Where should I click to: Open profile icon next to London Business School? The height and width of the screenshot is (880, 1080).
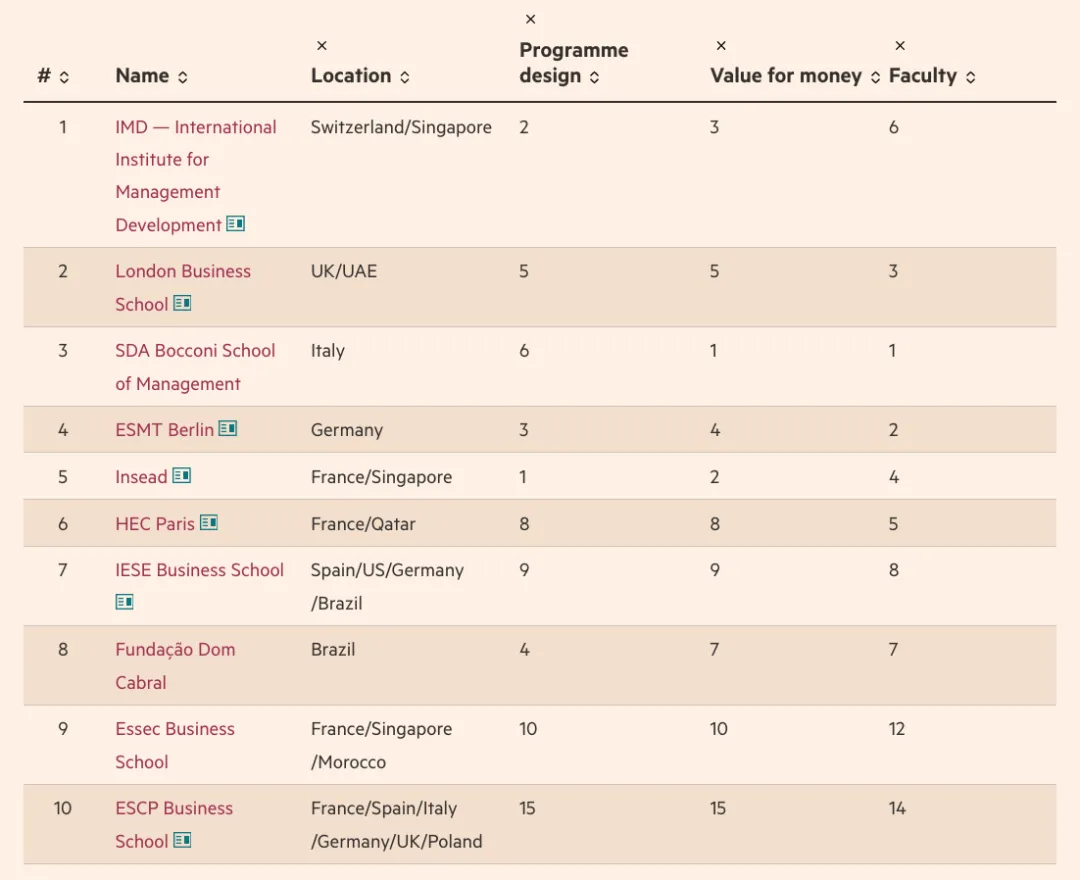[182, 303]
